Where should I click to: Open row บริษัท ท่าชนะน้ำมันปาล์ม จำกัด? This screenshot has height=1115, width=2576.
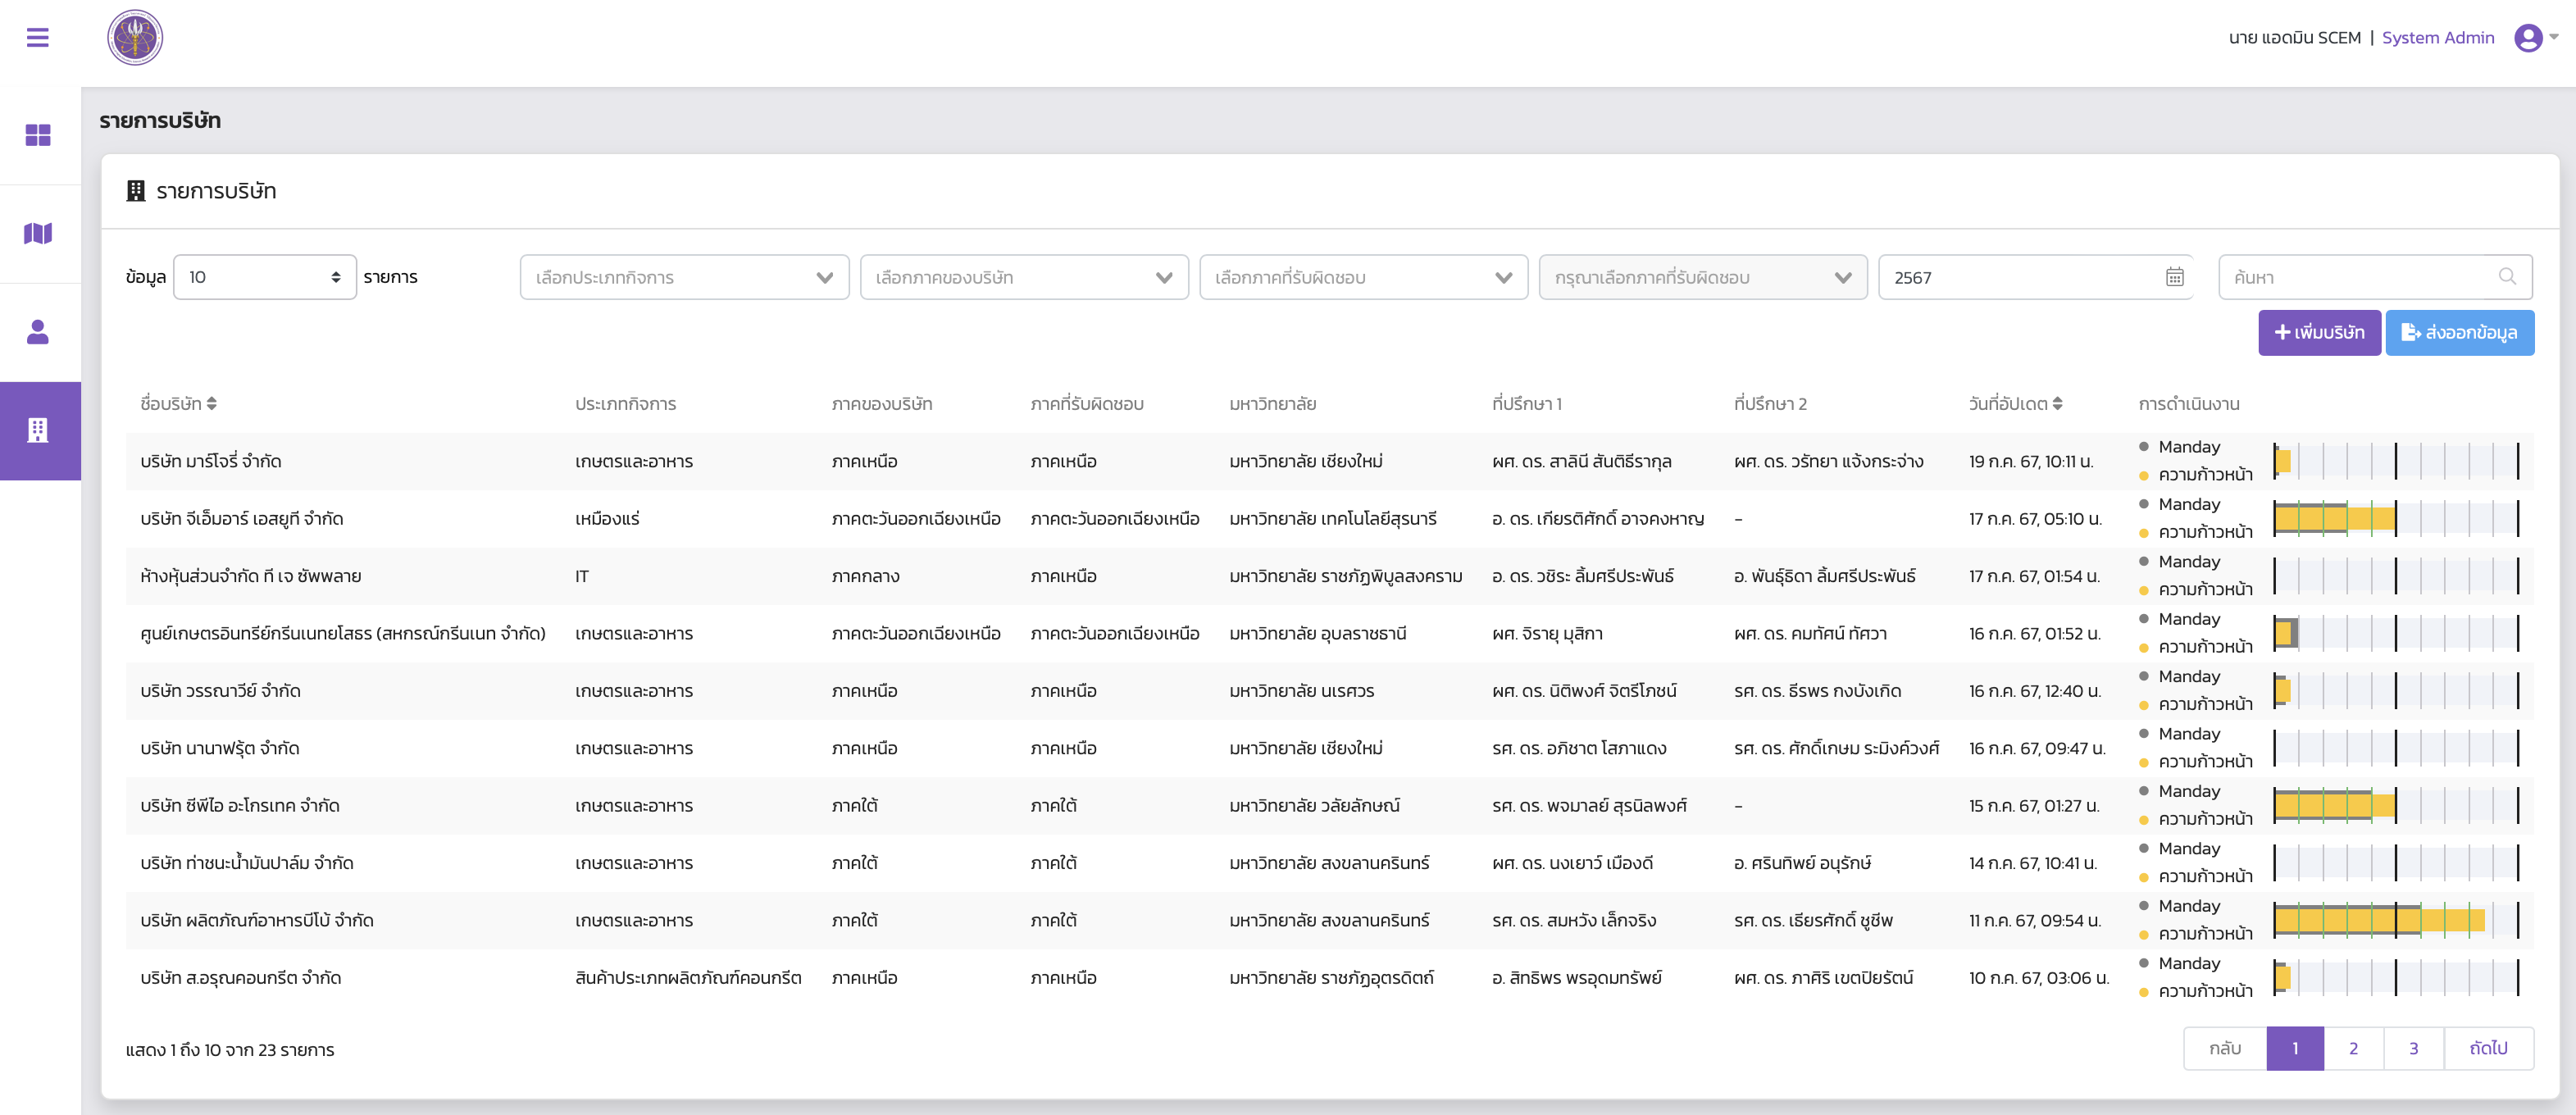1329,863
